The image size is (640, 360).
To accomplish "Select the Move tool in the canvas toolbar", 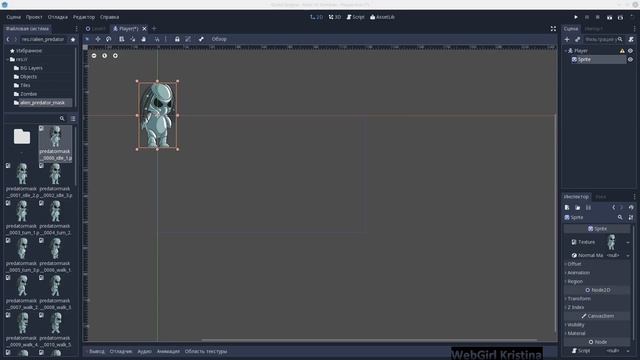I will 98,39.
